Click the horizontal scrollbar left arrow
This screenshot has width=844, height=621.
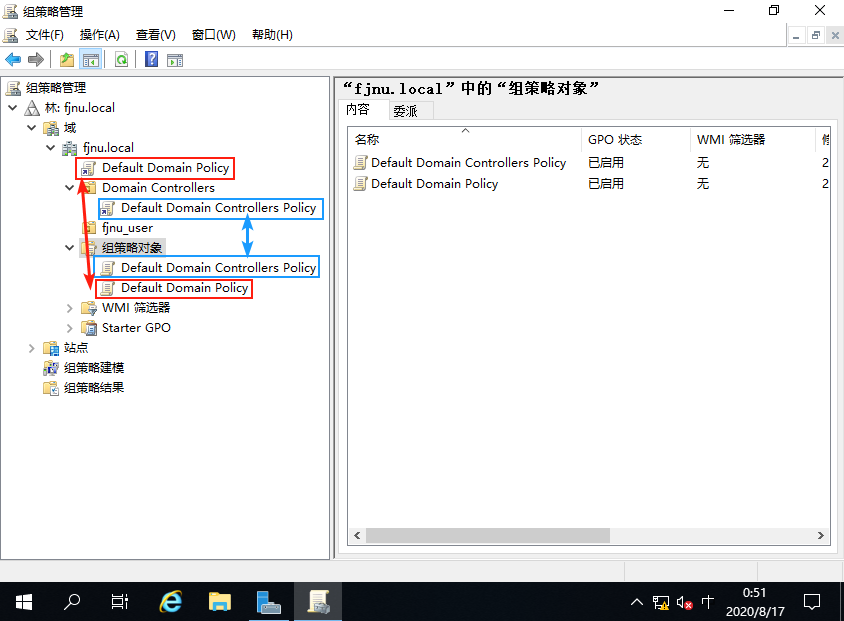(x=357, y=535)
